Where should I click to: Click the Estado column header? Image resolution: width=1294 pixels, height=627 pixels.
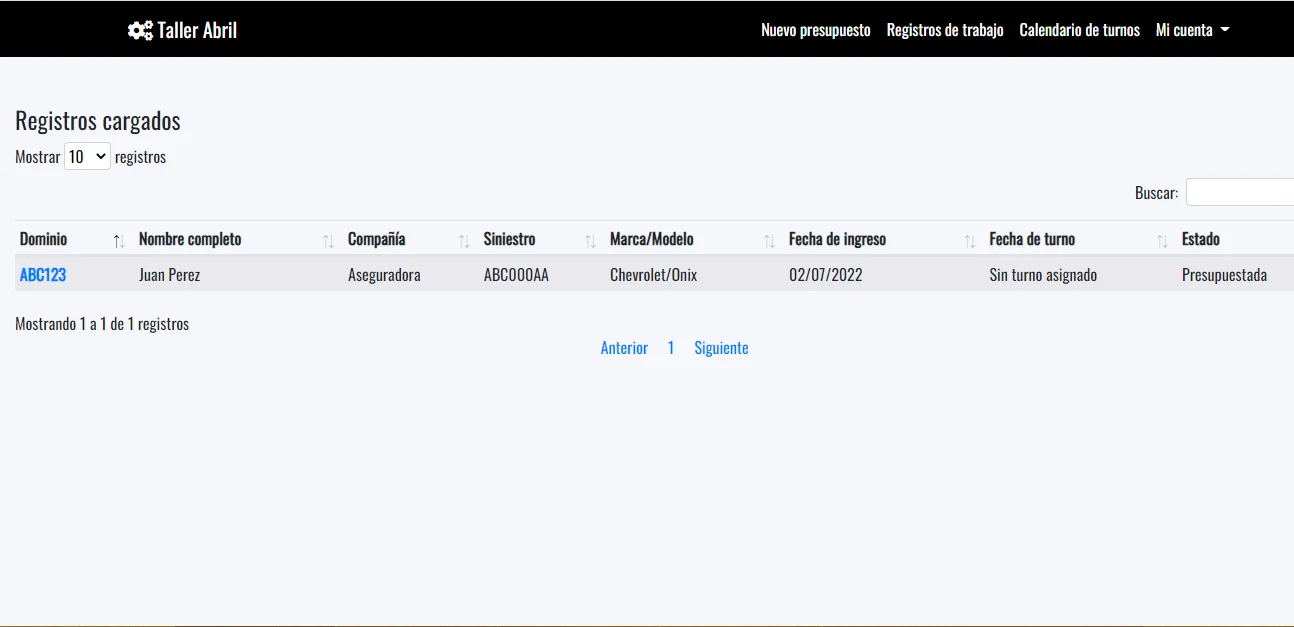(1200, 239)
